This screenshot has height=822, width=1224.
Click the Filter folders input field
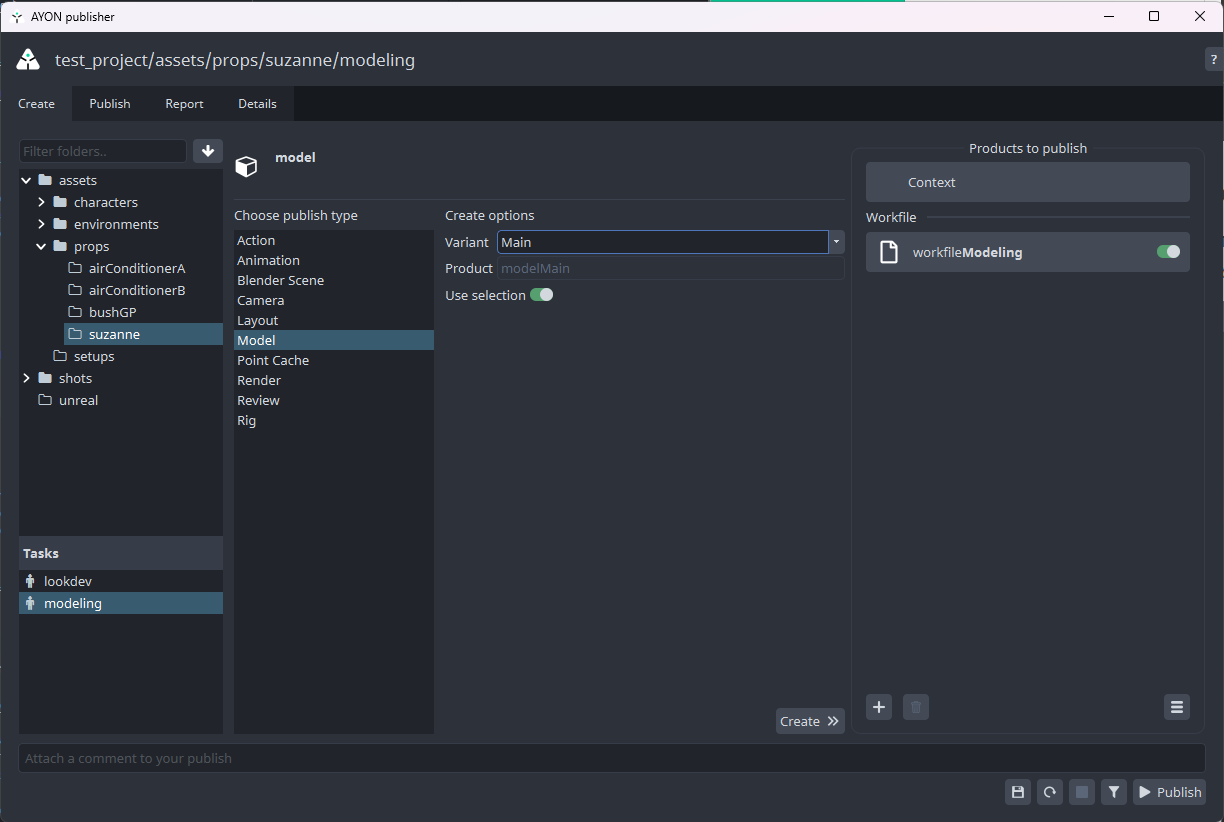coord(103,151)
